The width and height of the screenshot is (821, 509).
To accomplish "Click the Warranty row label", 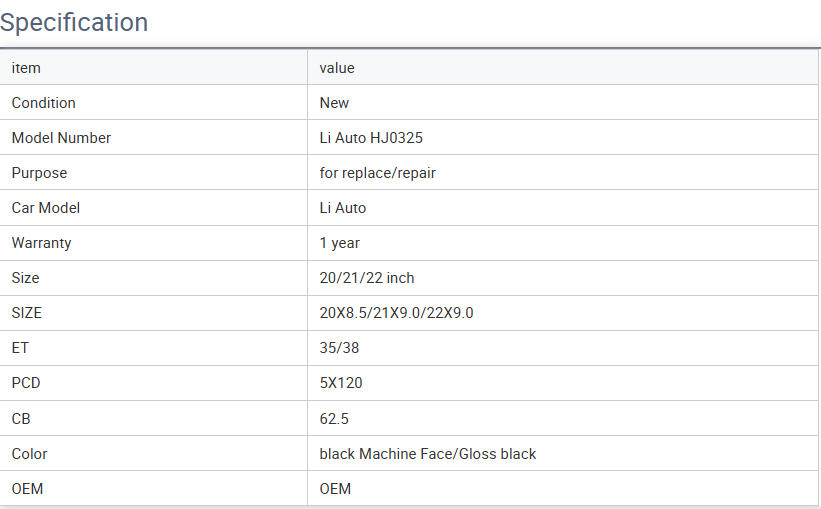I will [x=41, y=243].
